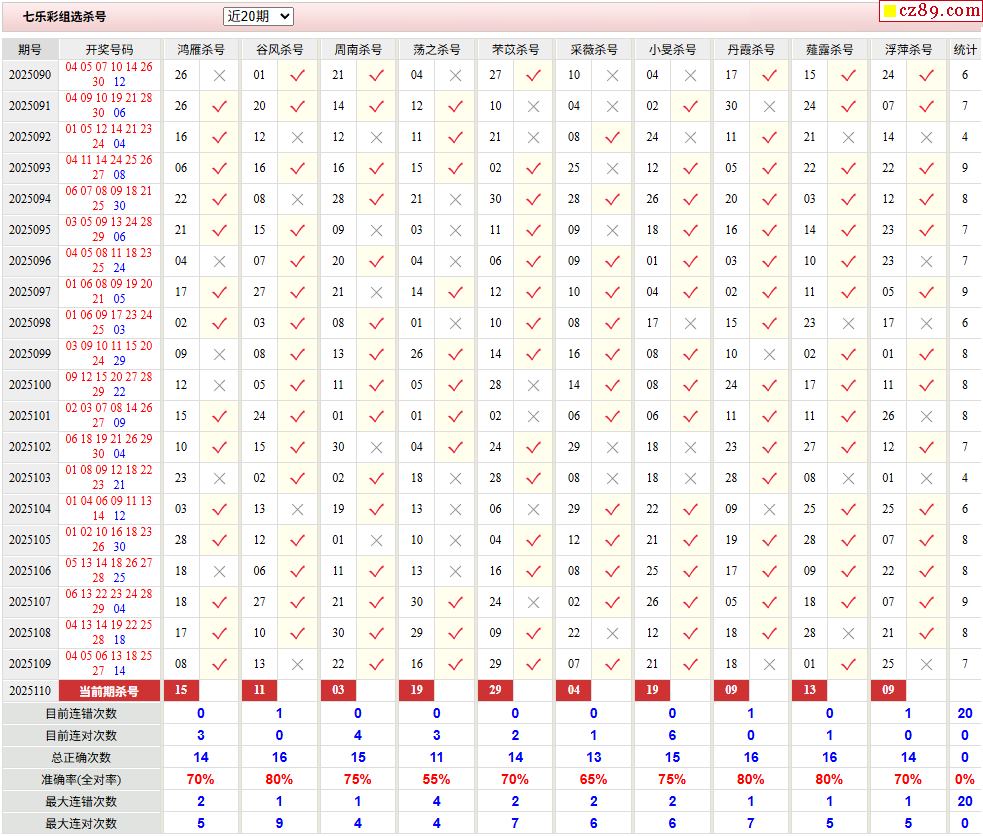This screenshot has width=983, height=836.
Task: Click the check mark for 鸿雁杀号 in row 2025091
Action: (219, 107)
